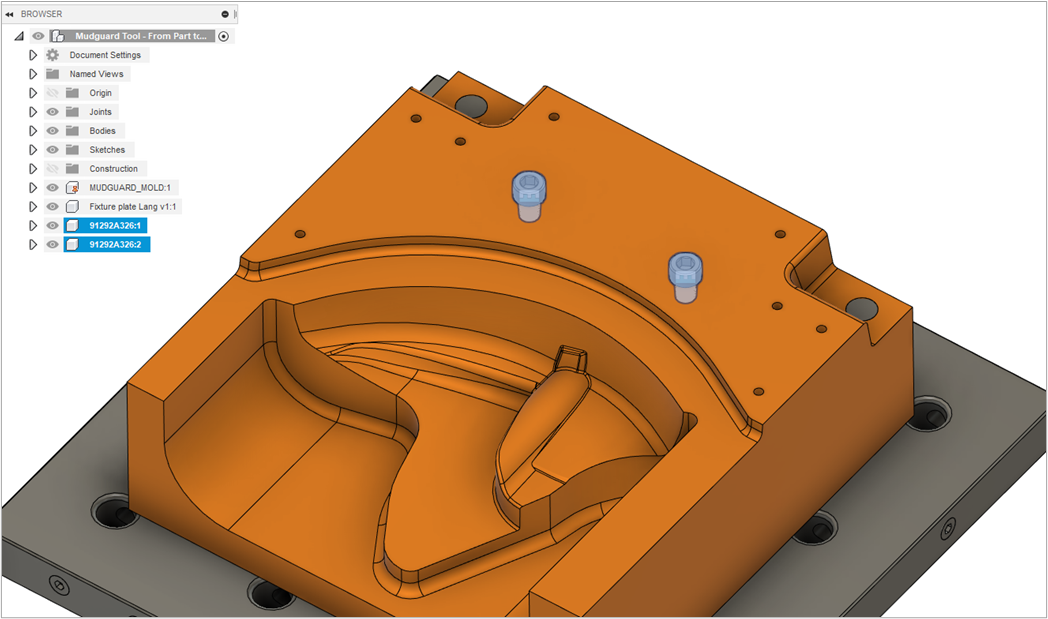Select the highlighted "91292A326:1" label

pyautogui.click(x=115, y=225)
